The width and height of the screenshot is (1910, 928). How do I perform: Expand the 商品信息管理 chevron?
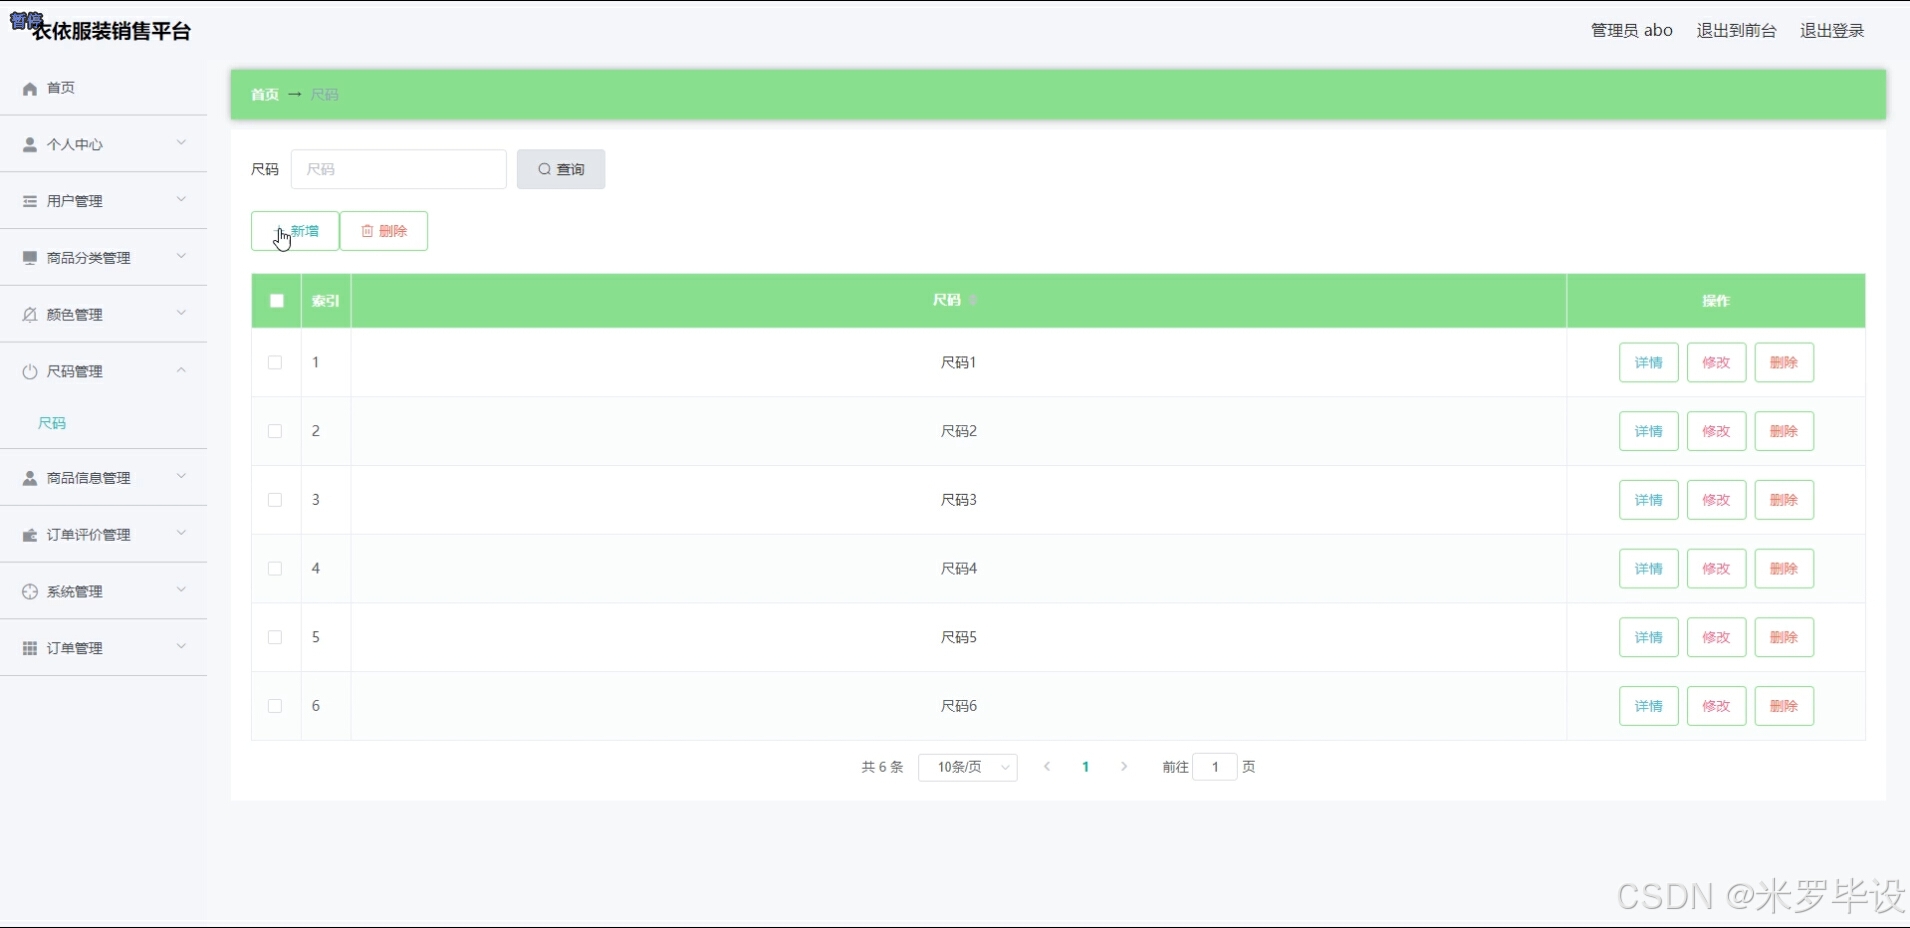coord(181,477)
